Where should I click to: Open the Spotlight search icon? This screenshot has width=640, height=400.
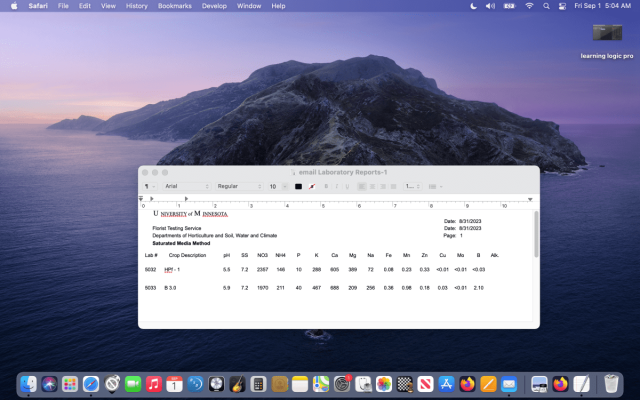[546, 6]
